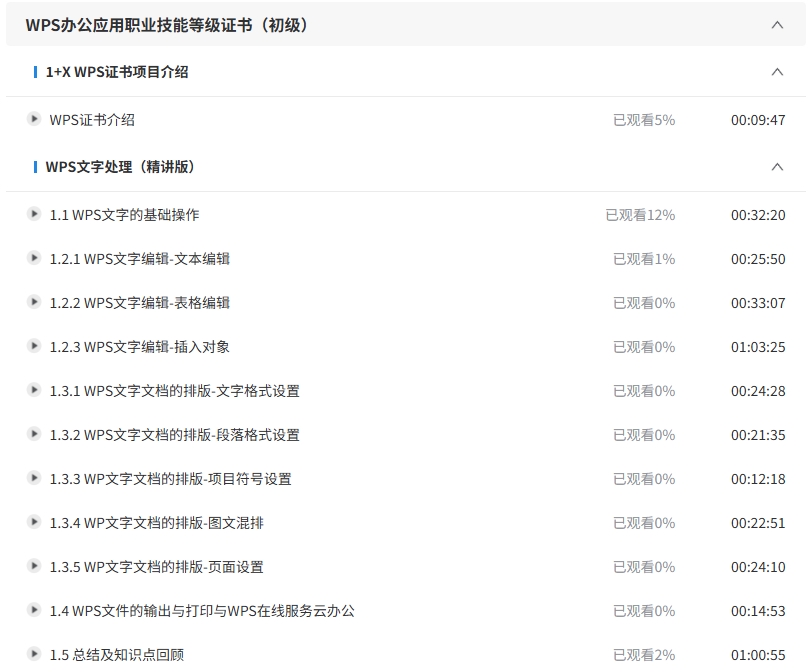The width and height of the screenshot is (810, 672).
Task: Open lesson 1.3.1 文字格式设置
Action: (175, 391)
